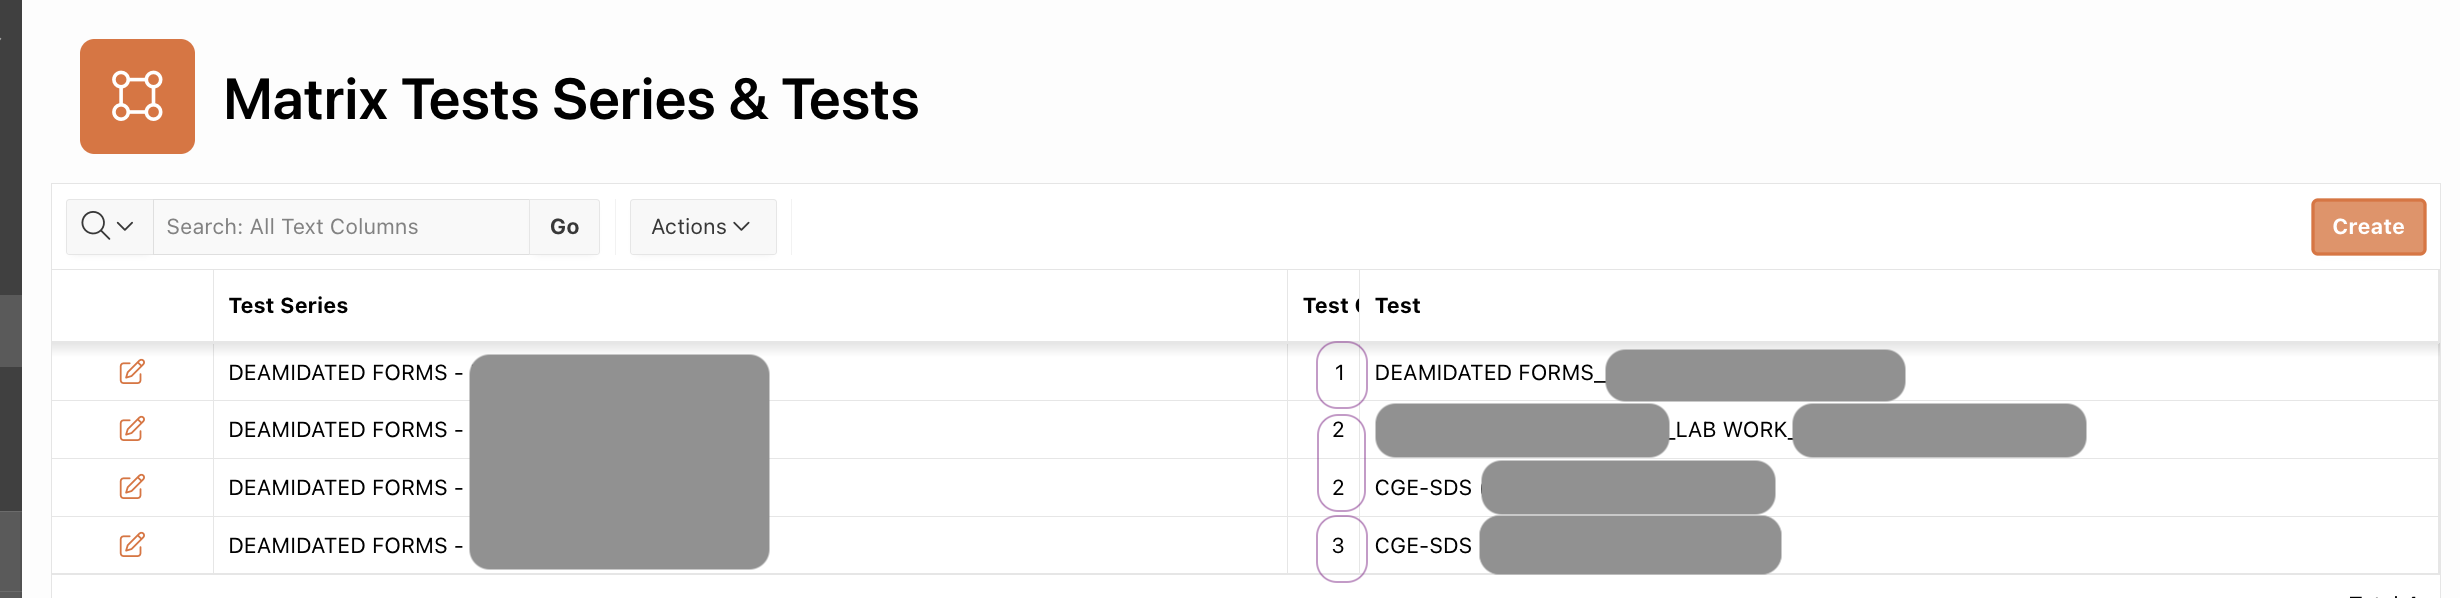Click the Test Series cell beside order 1
Image resolution: width=2460 pixels, height=598 pixels.
(338, 373)
